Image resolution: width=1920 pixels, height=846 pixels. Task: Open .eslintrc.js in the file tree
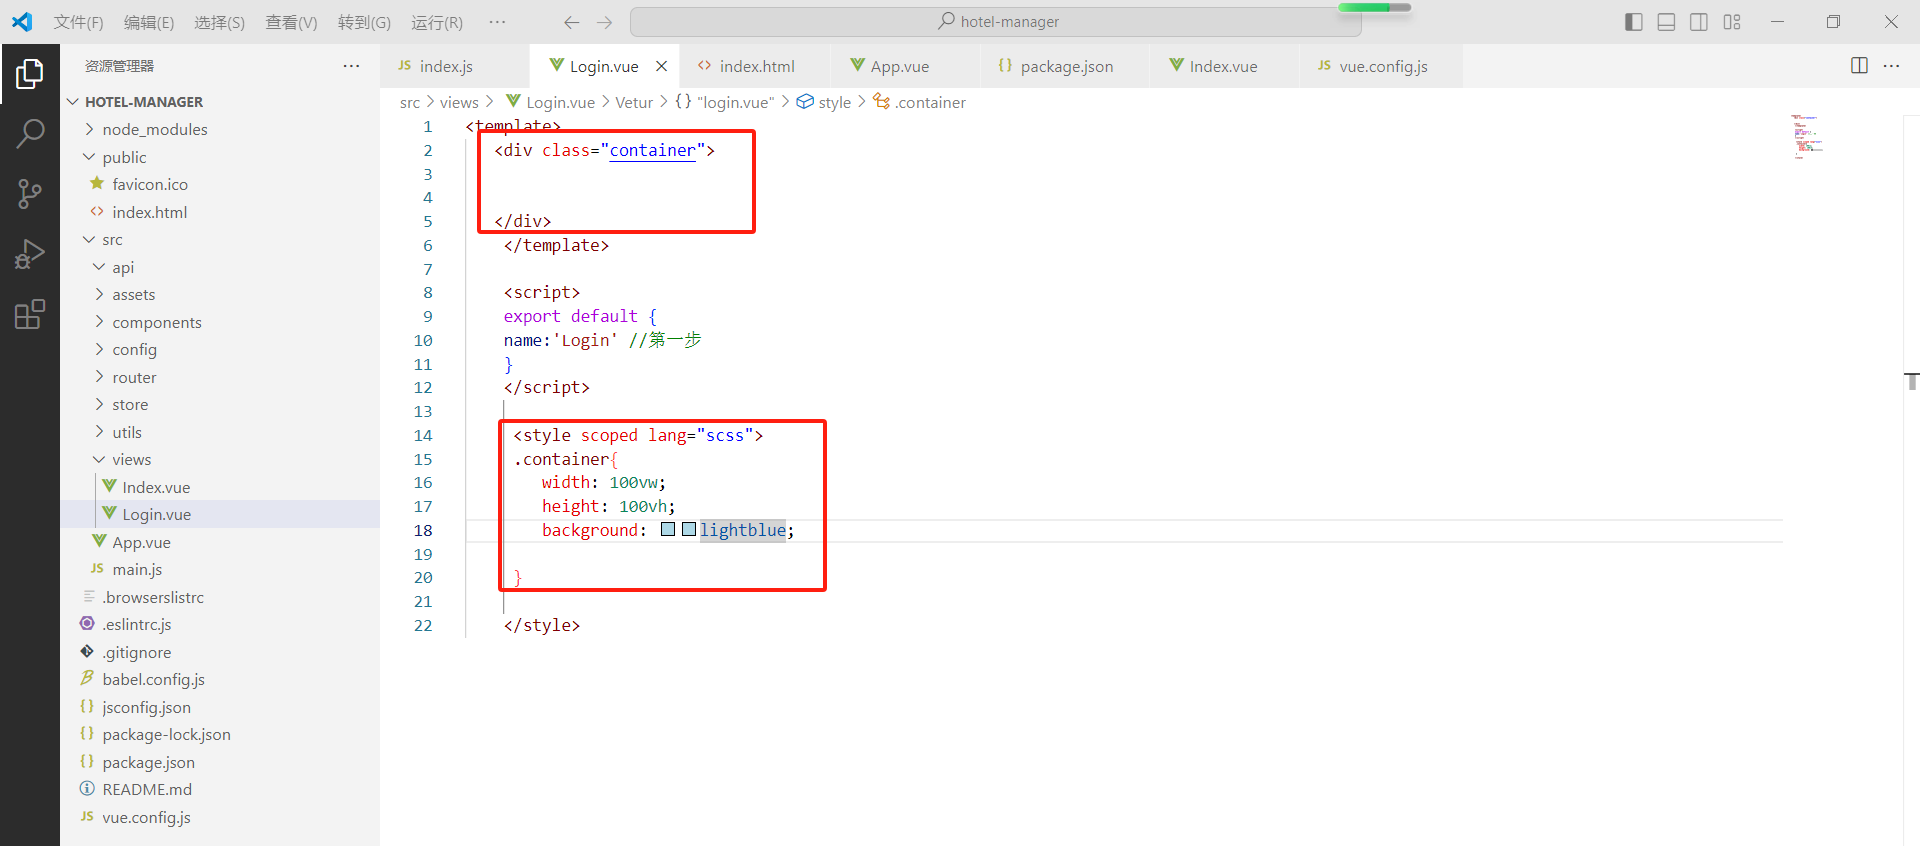click(220, 624)
